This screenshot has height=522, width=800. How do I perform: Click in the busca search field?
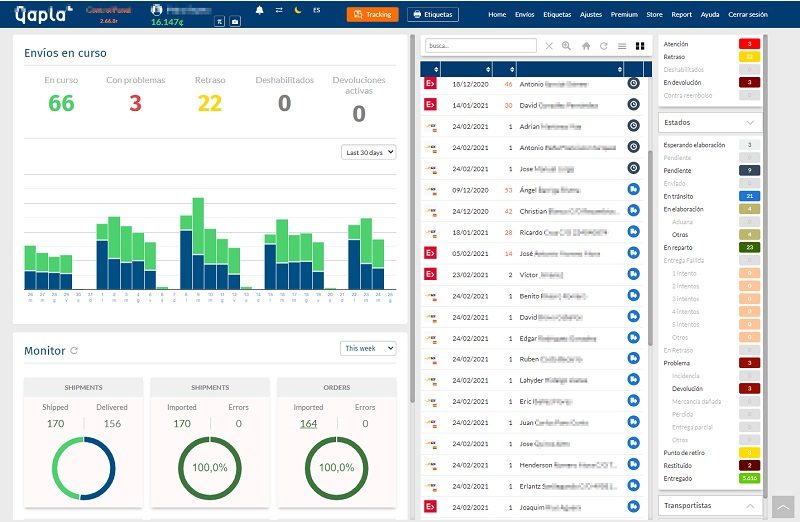pos(481,45)
